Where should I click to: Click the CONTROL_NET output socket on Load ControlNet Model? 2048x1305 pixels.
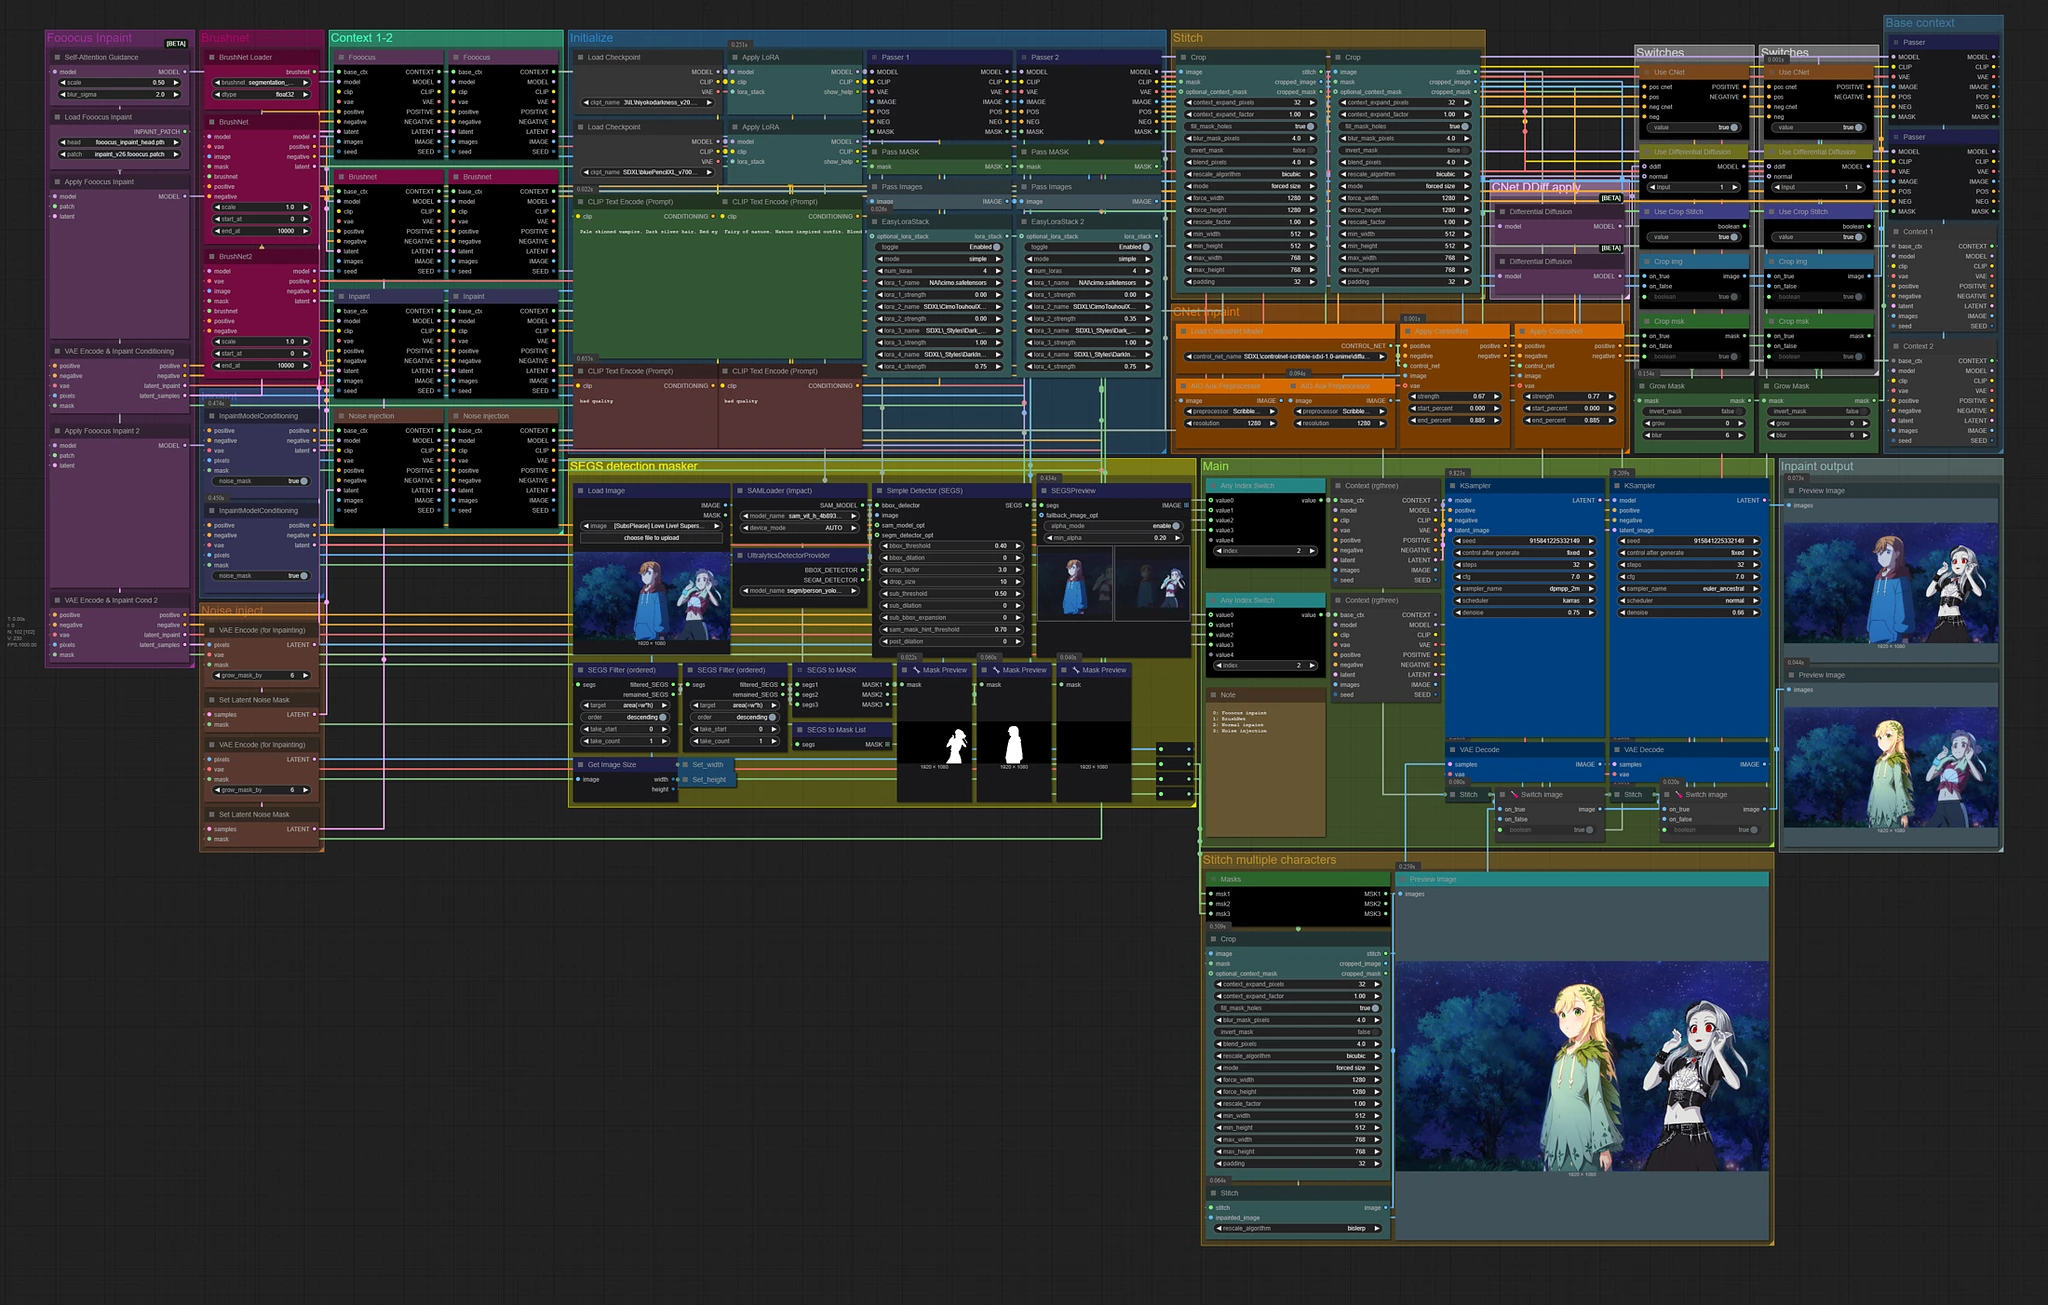(x=1391, y=346)
